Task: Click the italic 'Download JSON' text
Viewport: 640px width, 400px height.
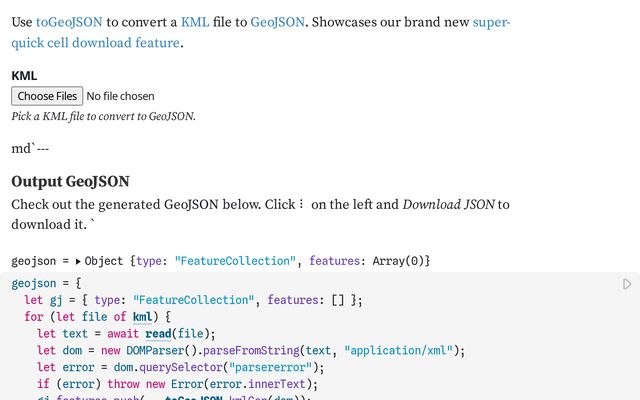Action: (449, 204)
